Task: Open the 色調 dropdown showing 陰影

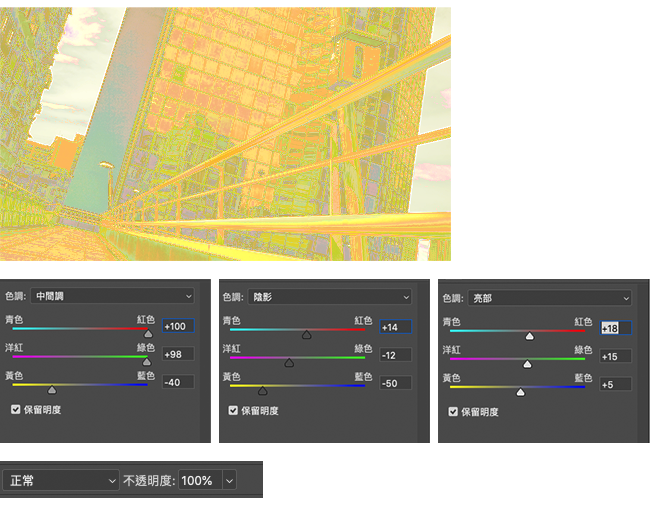Action: tap(330, 297)
